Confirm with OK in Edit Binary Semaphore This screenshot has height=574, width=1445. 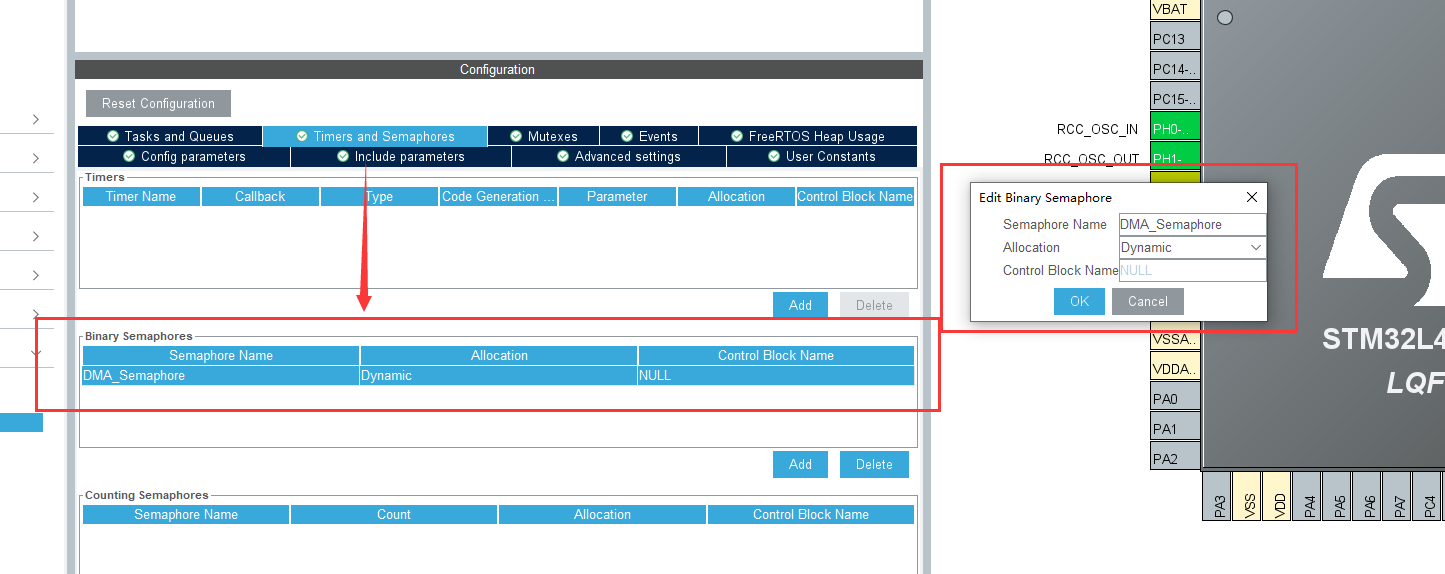(1079, 301)
